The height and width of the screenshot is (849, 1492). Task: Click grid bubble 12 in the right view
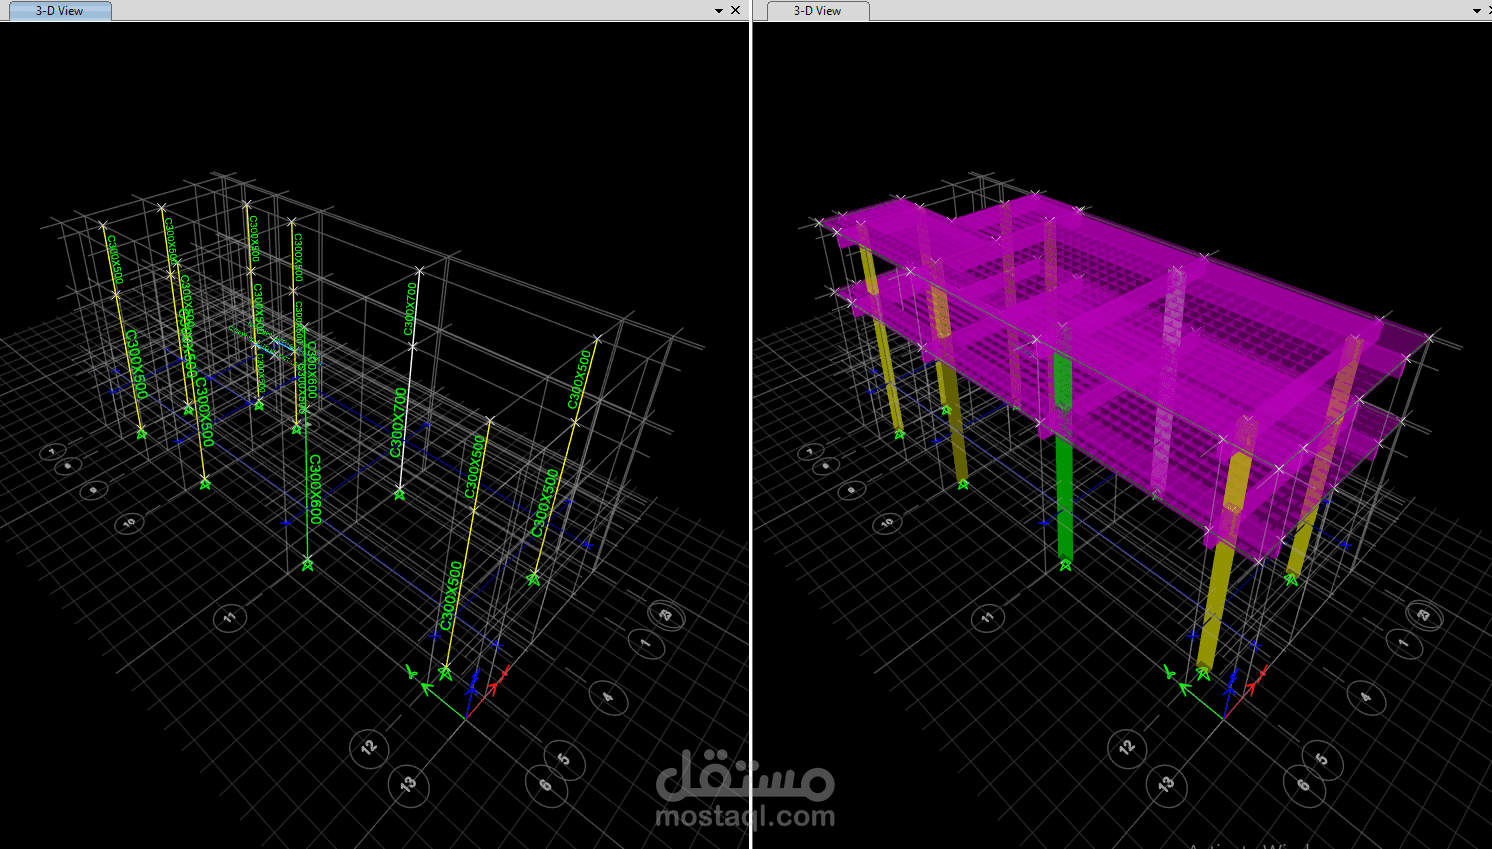coord(1127,748)
